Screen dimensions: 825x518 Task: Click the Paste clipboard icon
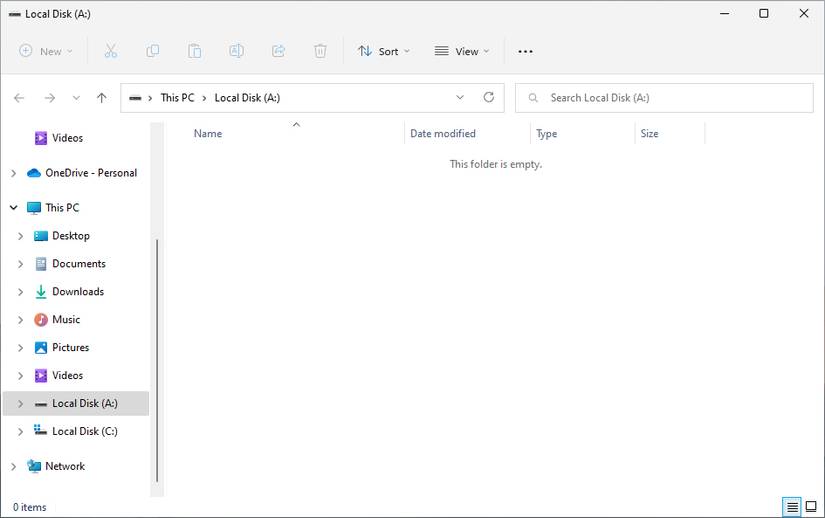coord(195,51)
